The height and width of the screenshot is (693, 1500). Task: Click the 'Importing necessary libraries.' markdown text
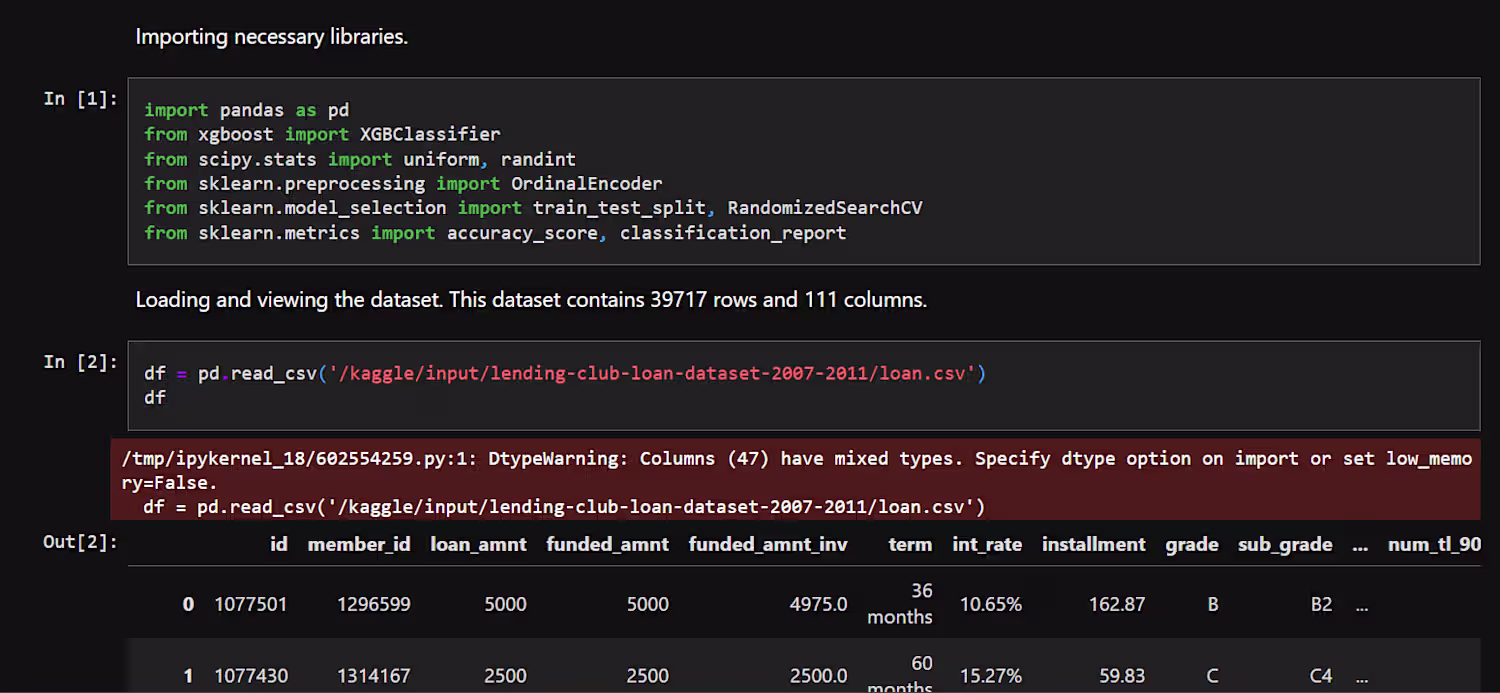(271, 38)
